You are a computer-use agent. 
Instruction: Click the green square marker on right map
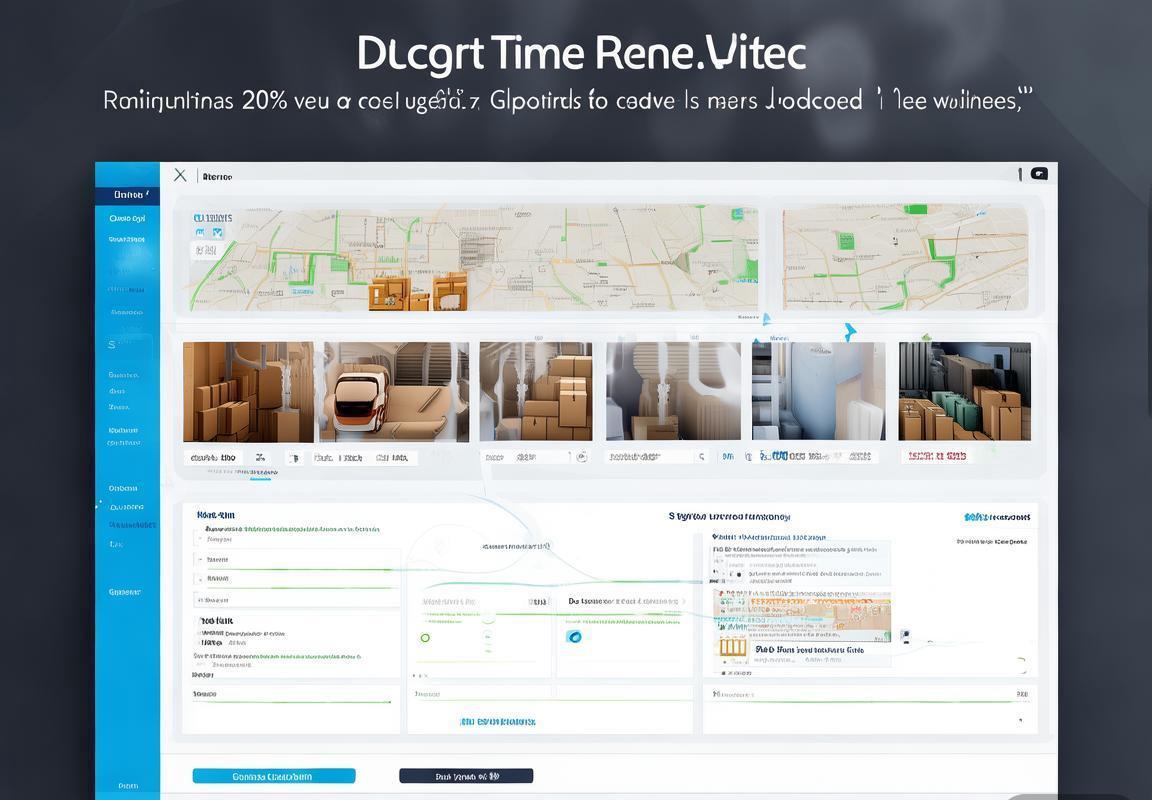tap(844, 241)
